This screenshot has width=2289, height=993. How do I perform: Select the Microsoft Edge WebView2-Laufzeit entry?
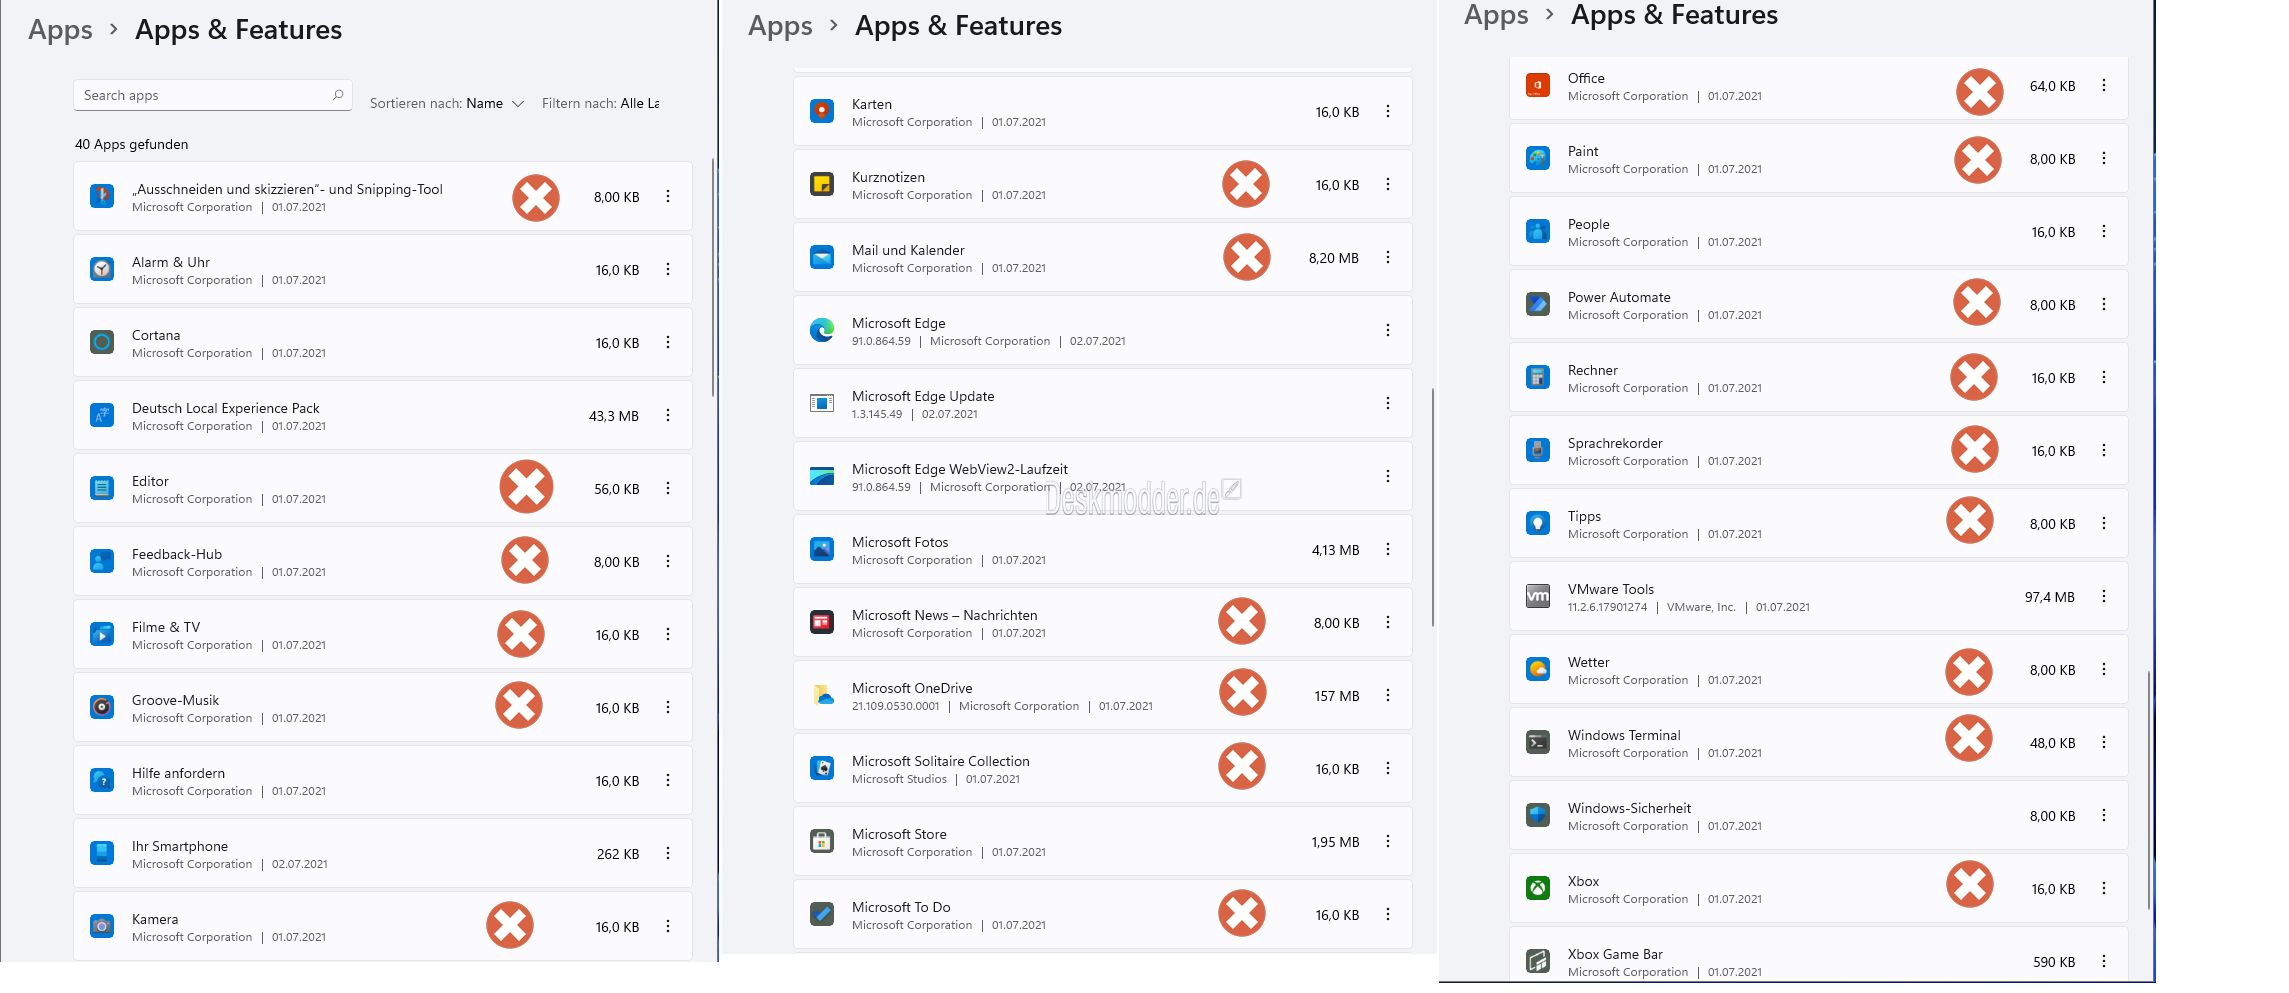click(x=1102, y=476)
